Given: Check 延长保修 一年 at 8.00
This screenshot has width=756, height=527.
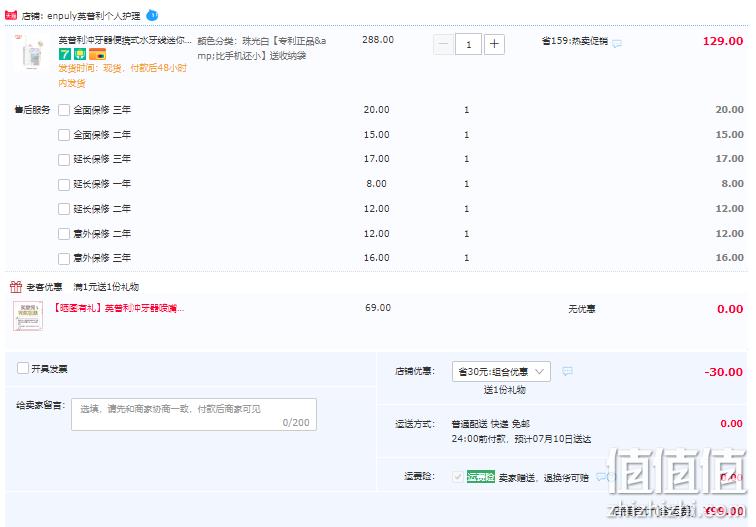Looking at the screenshot, I should (x=64, y=184).
